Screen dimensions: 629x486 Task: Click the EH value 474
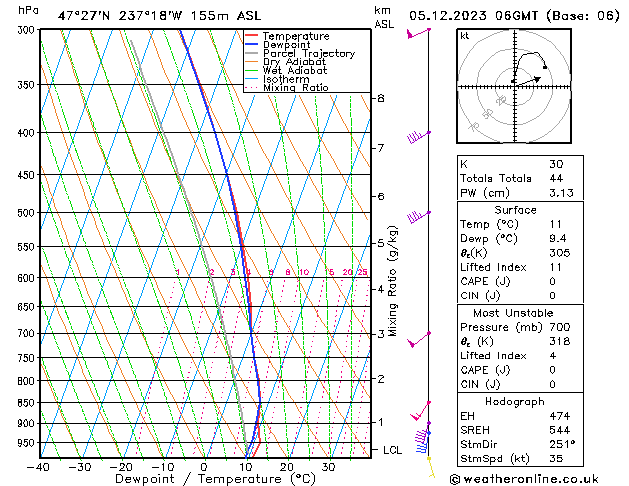coord(560,416)
